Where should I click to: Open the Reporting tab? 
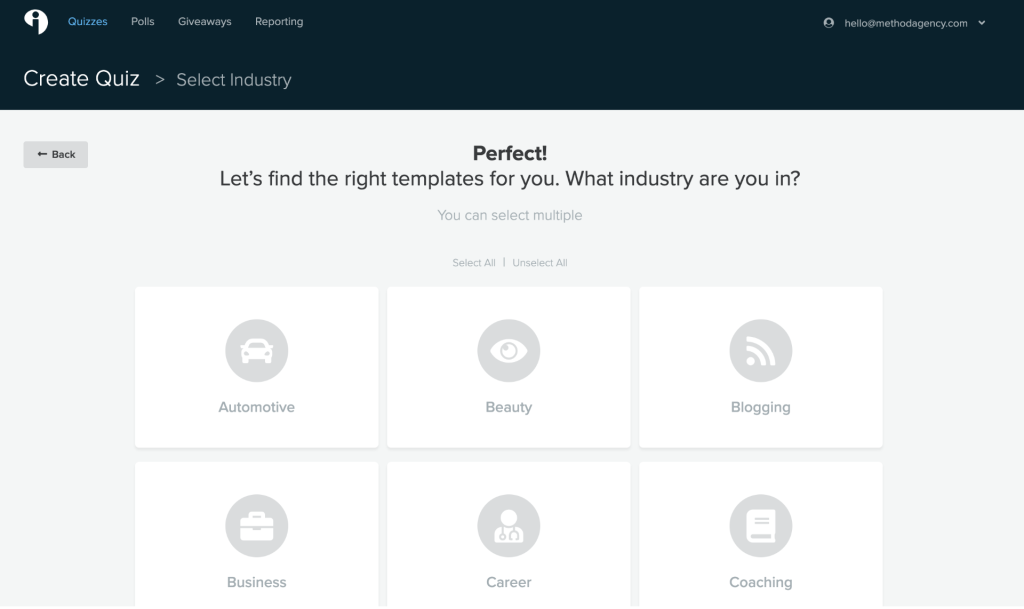[279, 22]
